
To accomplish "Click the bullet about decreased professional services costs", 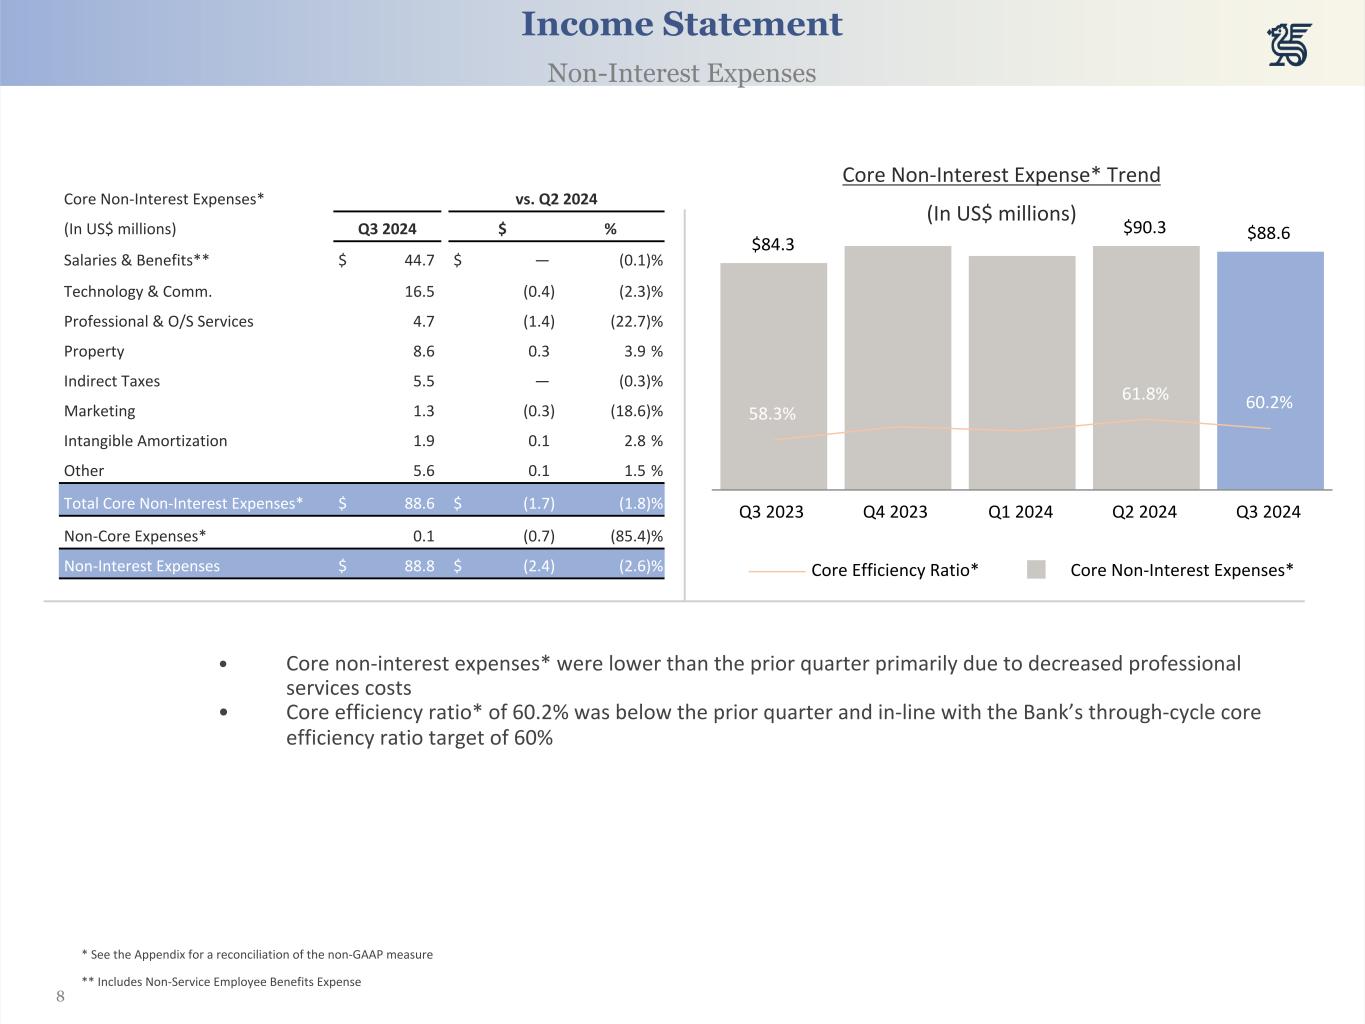I will pyautogui.click(x=763, y=676).
